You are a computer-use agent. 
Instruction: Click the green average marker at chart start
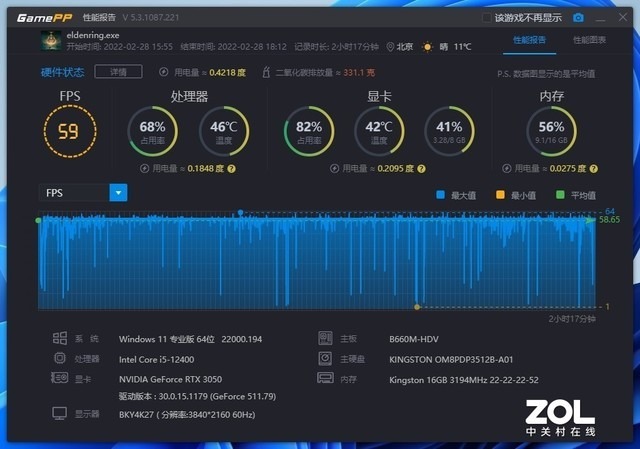[x=38, y=220]
